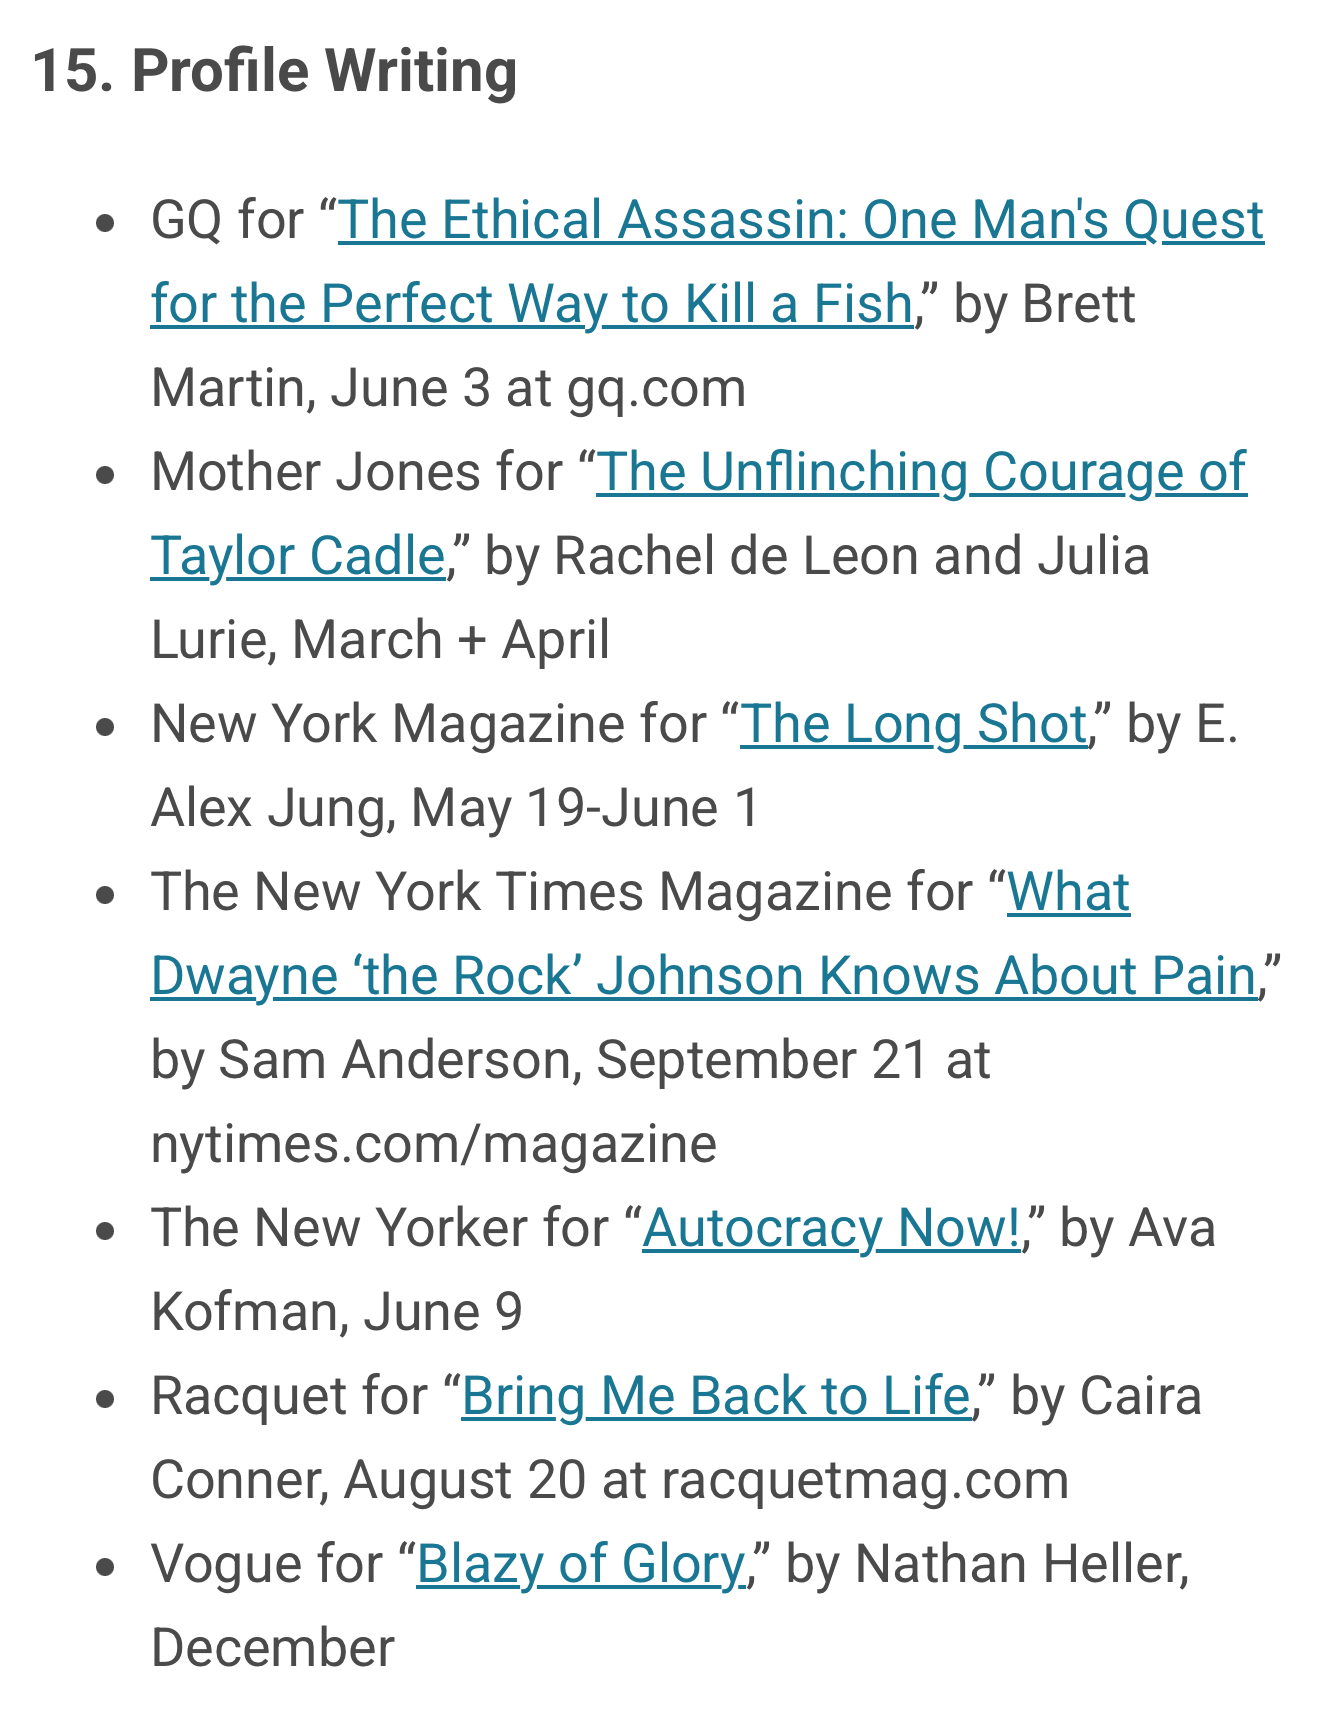Viewport: 1320px width, 1715px height.
Task: Click the "15. Profile Writing" heading
Action: 275,70
